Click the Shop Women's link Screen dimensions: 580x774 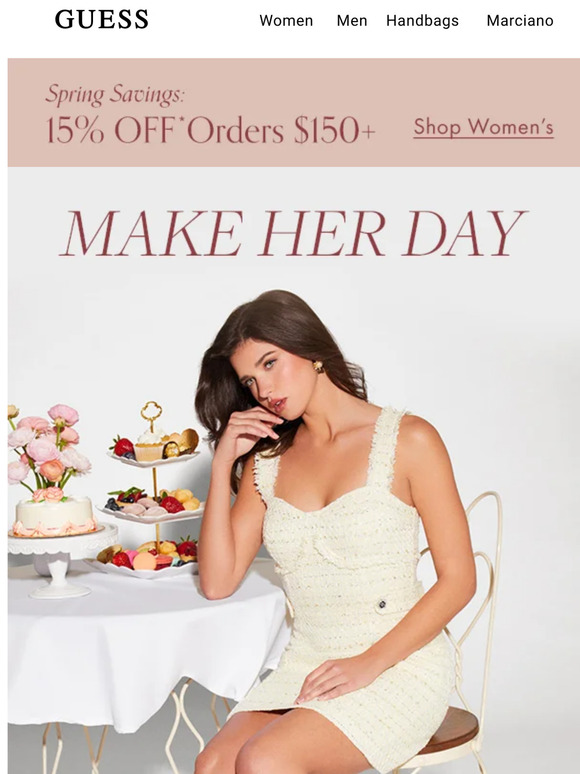tap(483, 127)
